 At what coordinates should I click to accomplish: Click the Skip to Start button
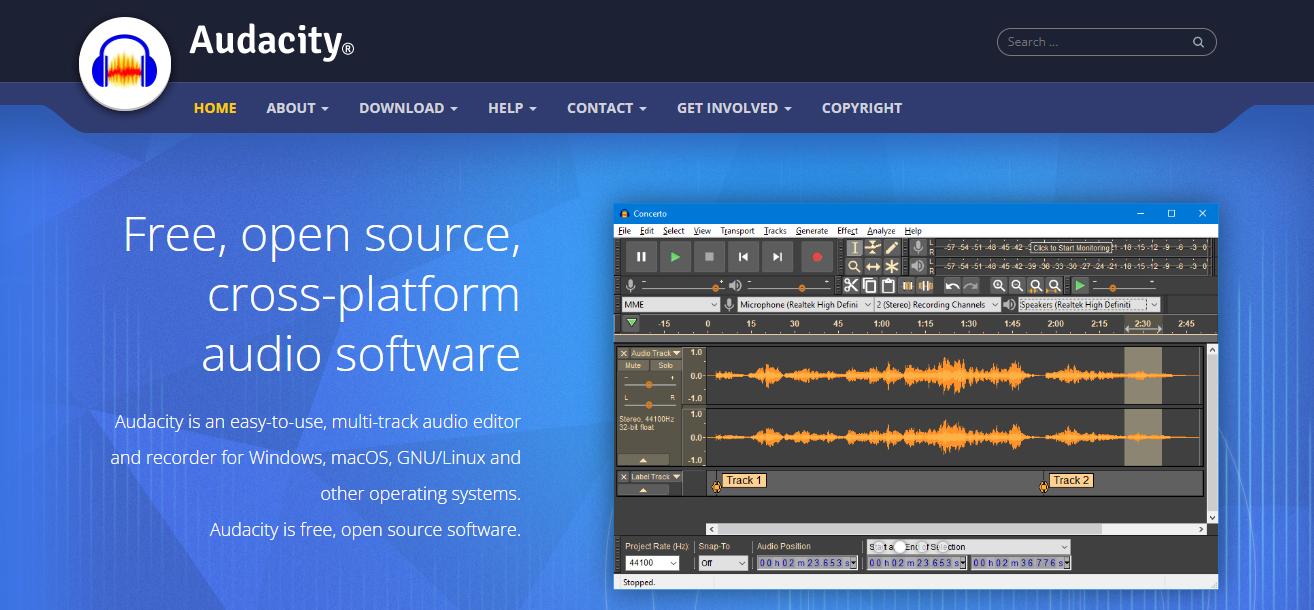pos(743,257)
